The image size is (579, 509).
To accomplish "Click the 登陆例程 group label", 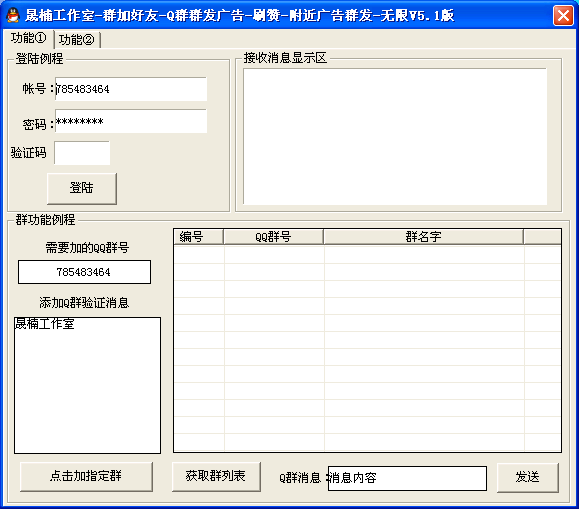I will (39, 58).
